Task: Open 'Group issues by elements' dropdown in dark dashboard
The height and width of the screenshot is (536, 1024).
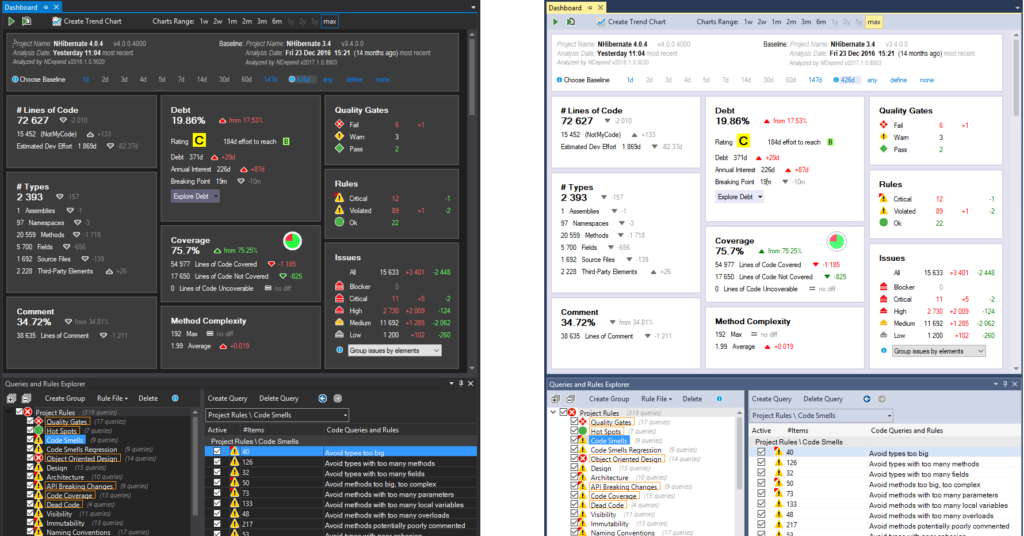Action: tap(393, 351)
